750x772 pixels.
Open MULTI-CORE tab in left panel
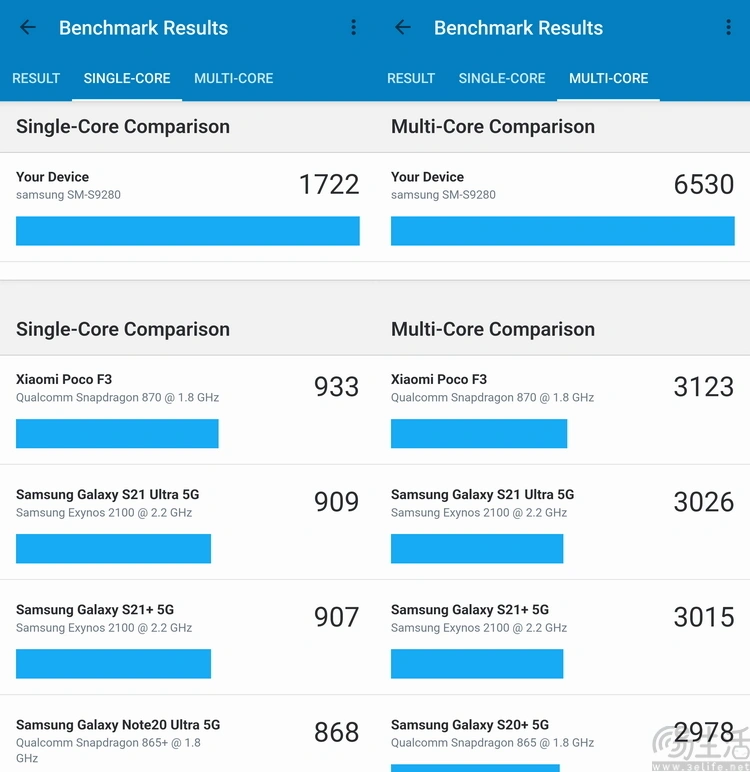pos(234,78)
